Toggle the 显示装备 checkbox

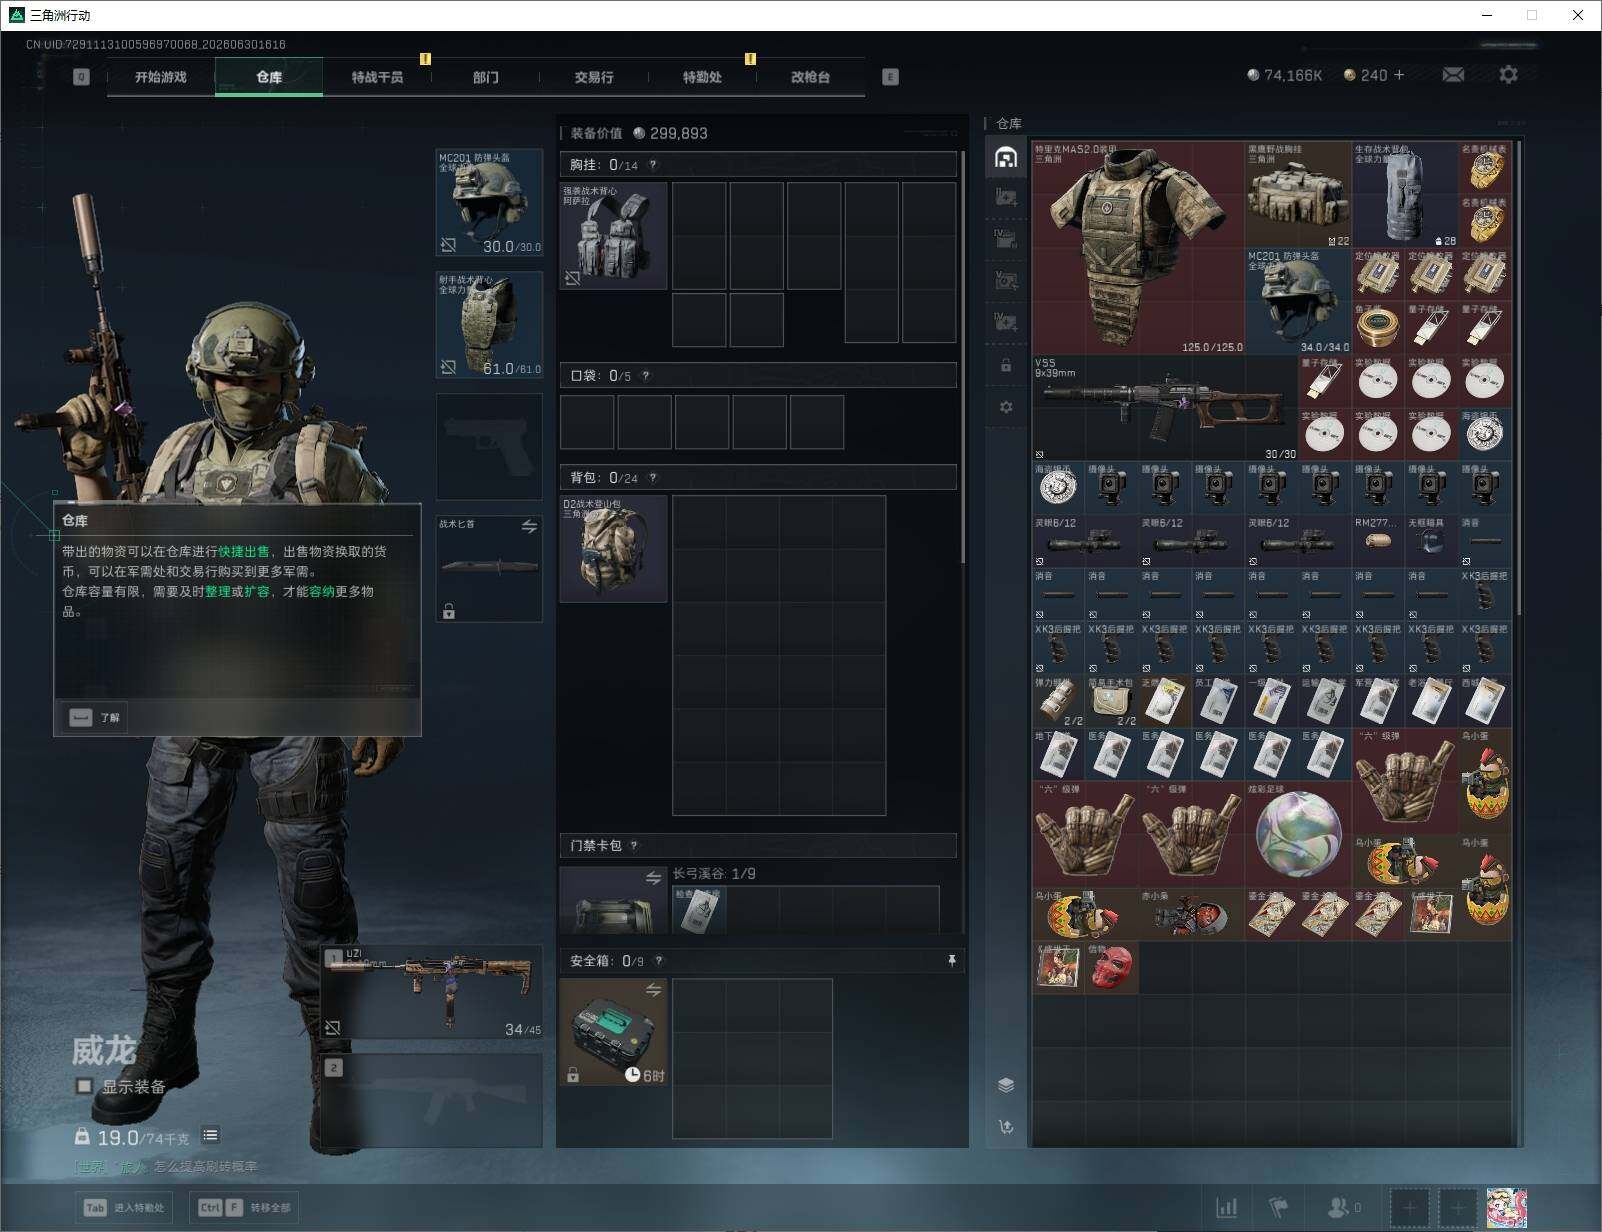click(x=84, y=1086)
